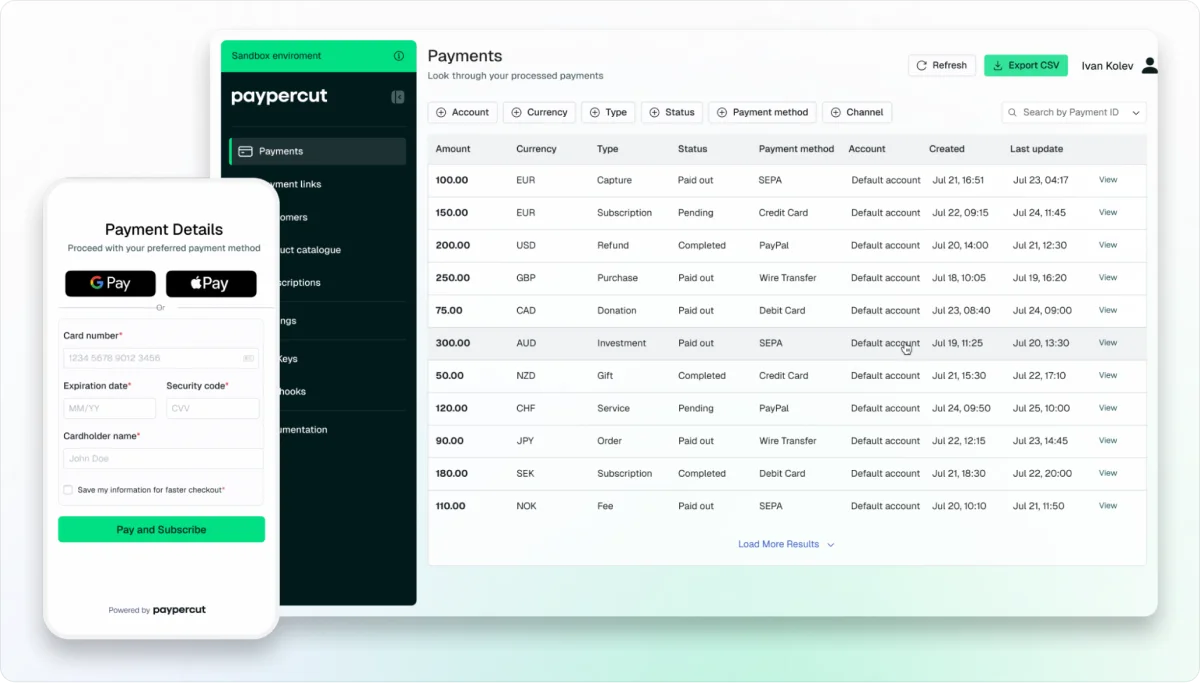
Task: Click Ivan Kolev user name
Action: pyautogui.click(x=1108, y=66)
